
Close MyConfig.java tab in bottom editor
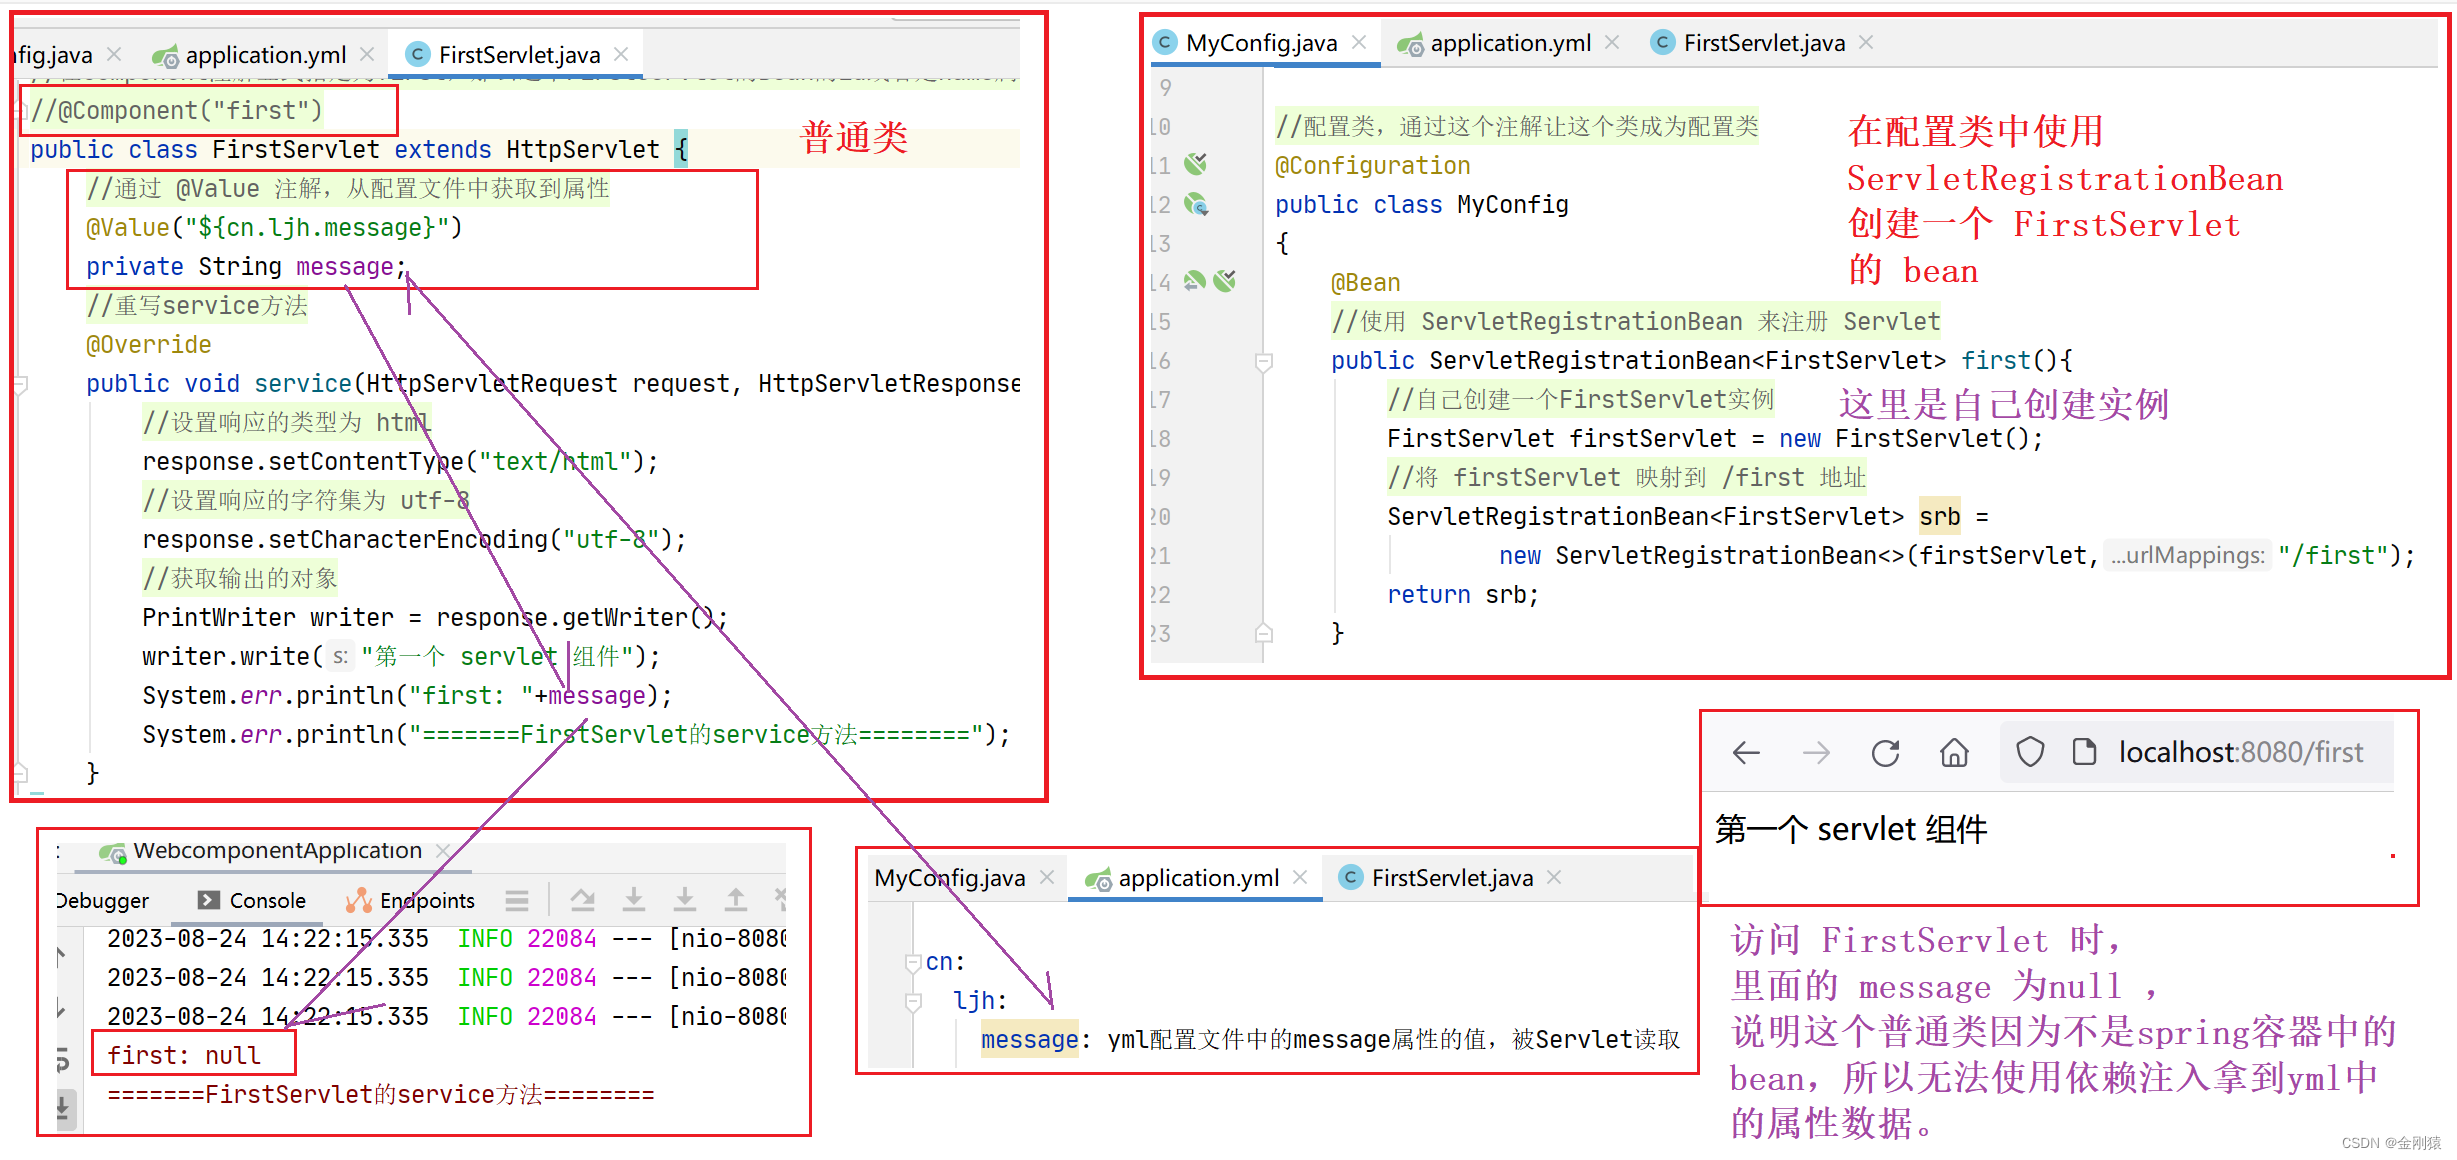[1047, 877]
